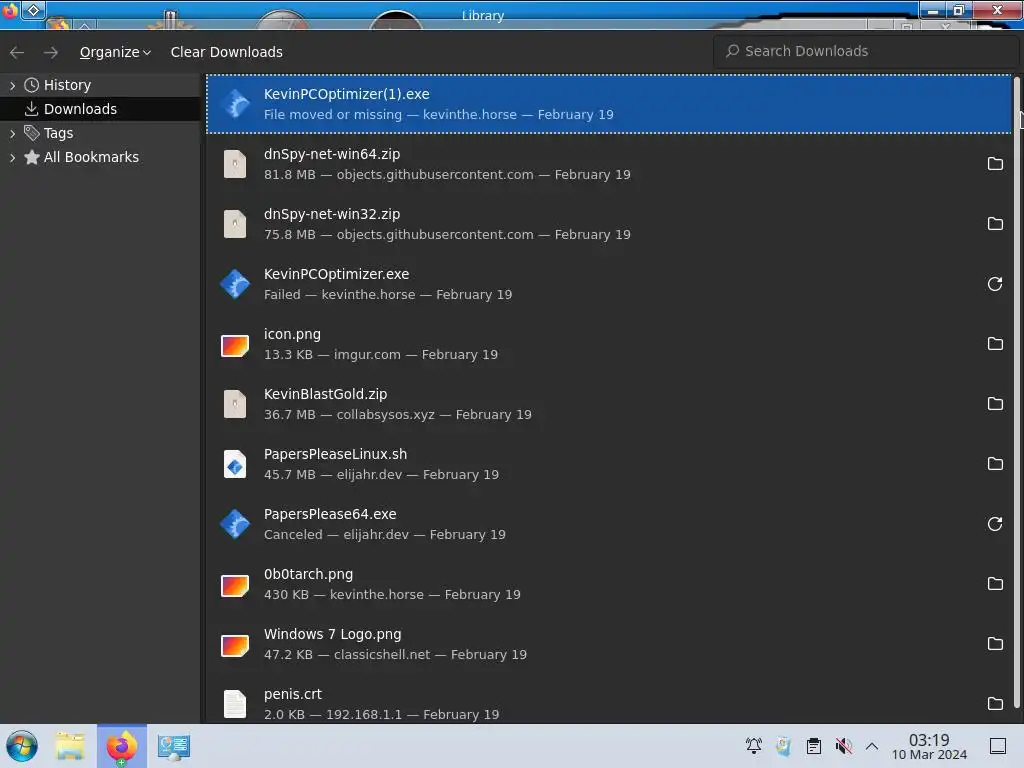Show Windows 7 Logo.png in folder
Screen dimensions: 1024x768
(x=995, y=644)
